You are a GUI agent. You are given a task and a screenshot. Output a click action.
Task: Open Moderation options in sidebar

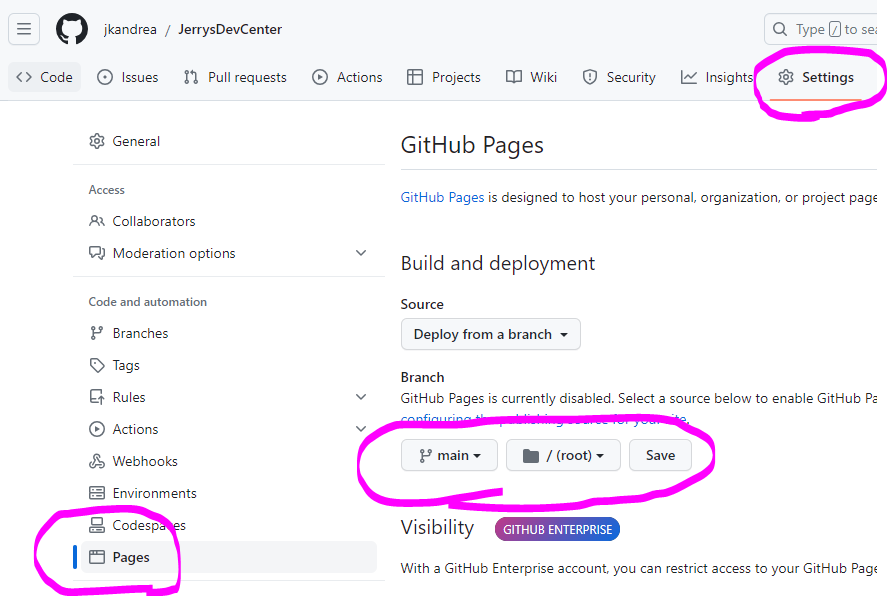[229, 253]
